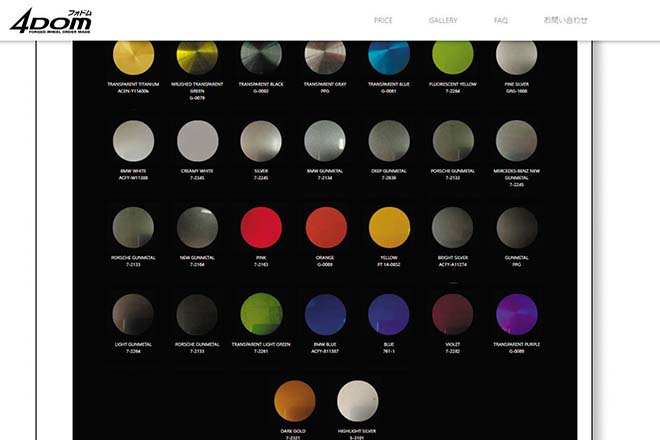Click the お問い合わせ contact link

pos(565,20)
